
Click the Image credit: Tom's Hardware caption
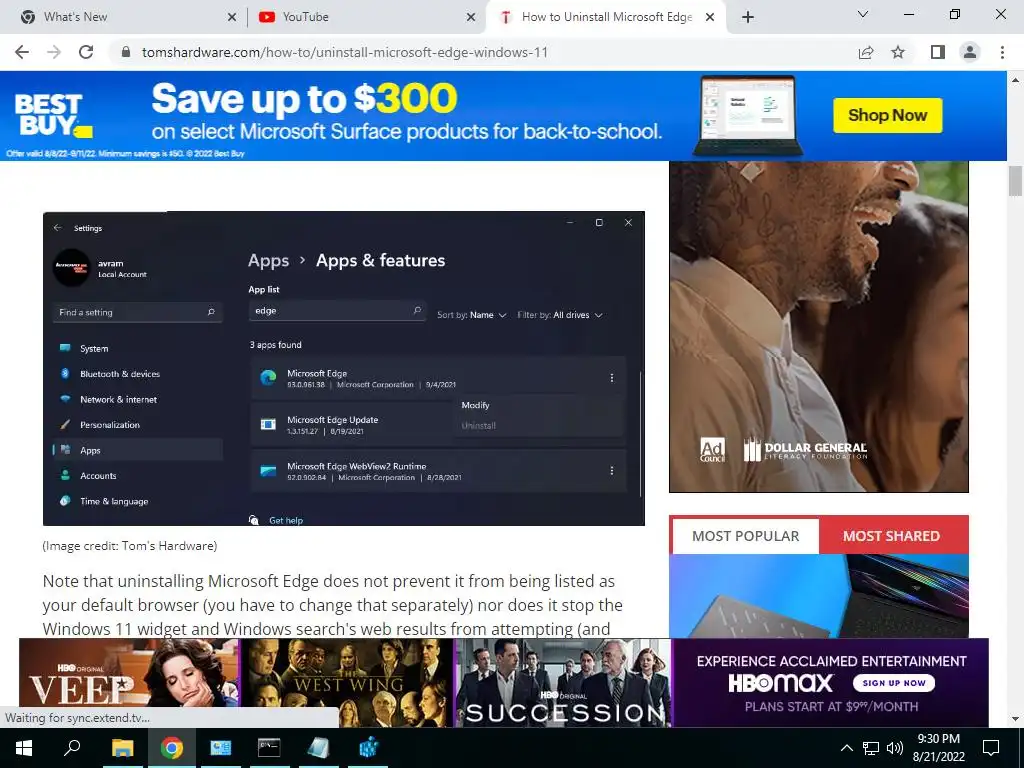pos(130,546)
